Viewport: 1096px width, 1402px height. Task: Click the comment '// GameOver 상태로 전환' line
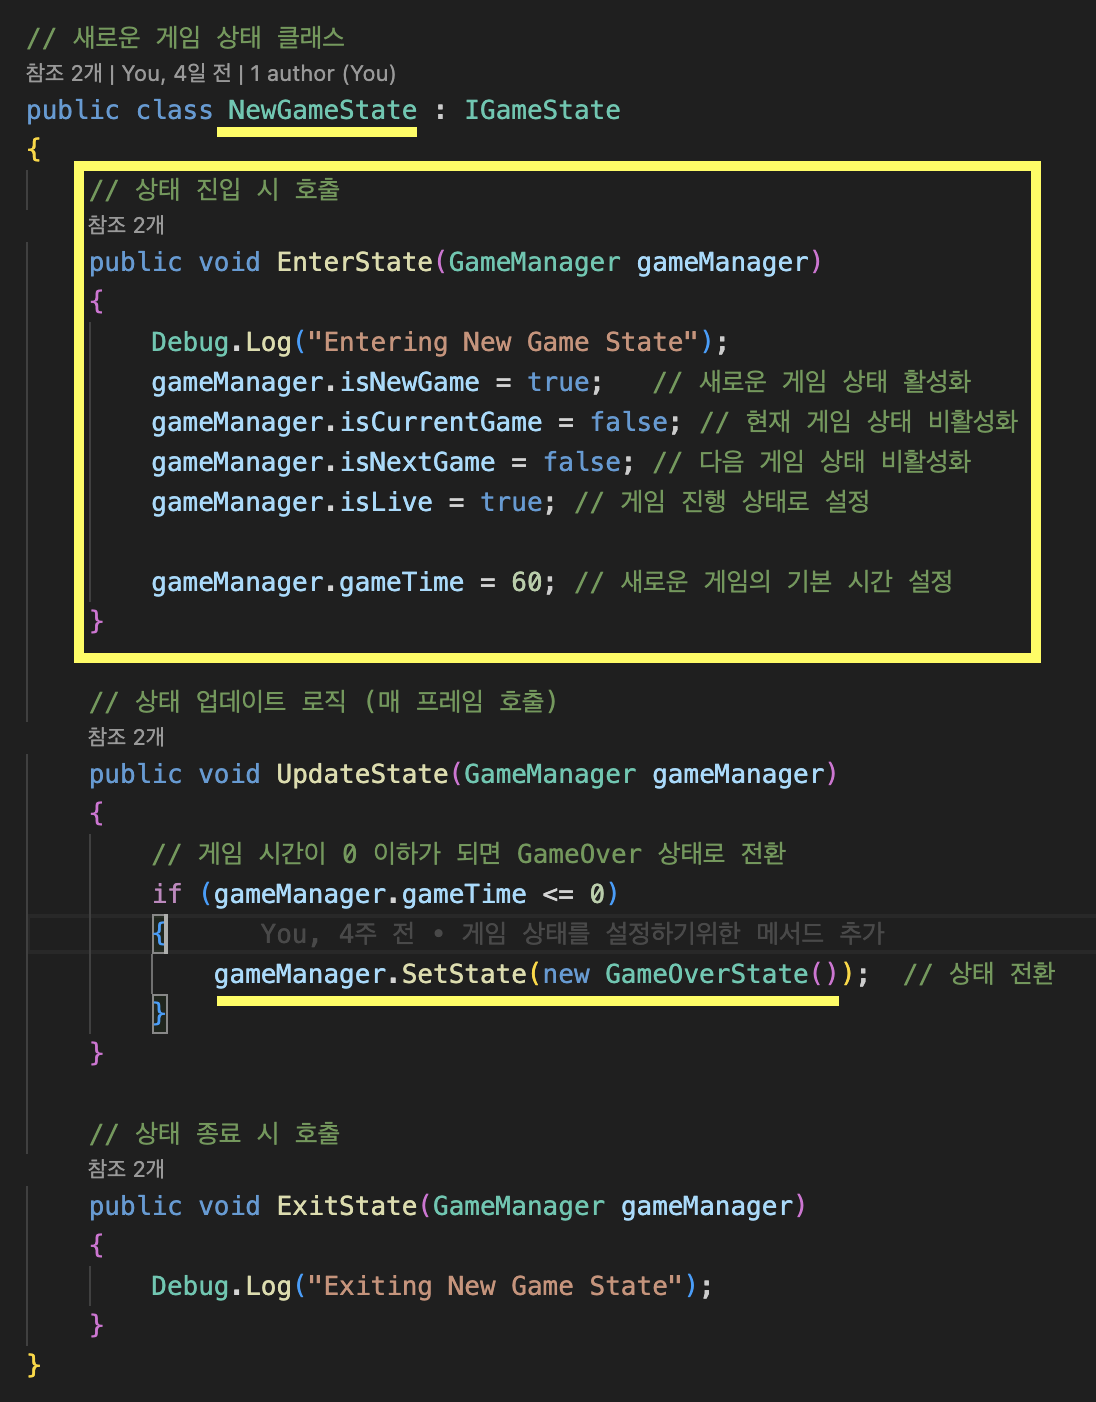[x=469, y=854]
